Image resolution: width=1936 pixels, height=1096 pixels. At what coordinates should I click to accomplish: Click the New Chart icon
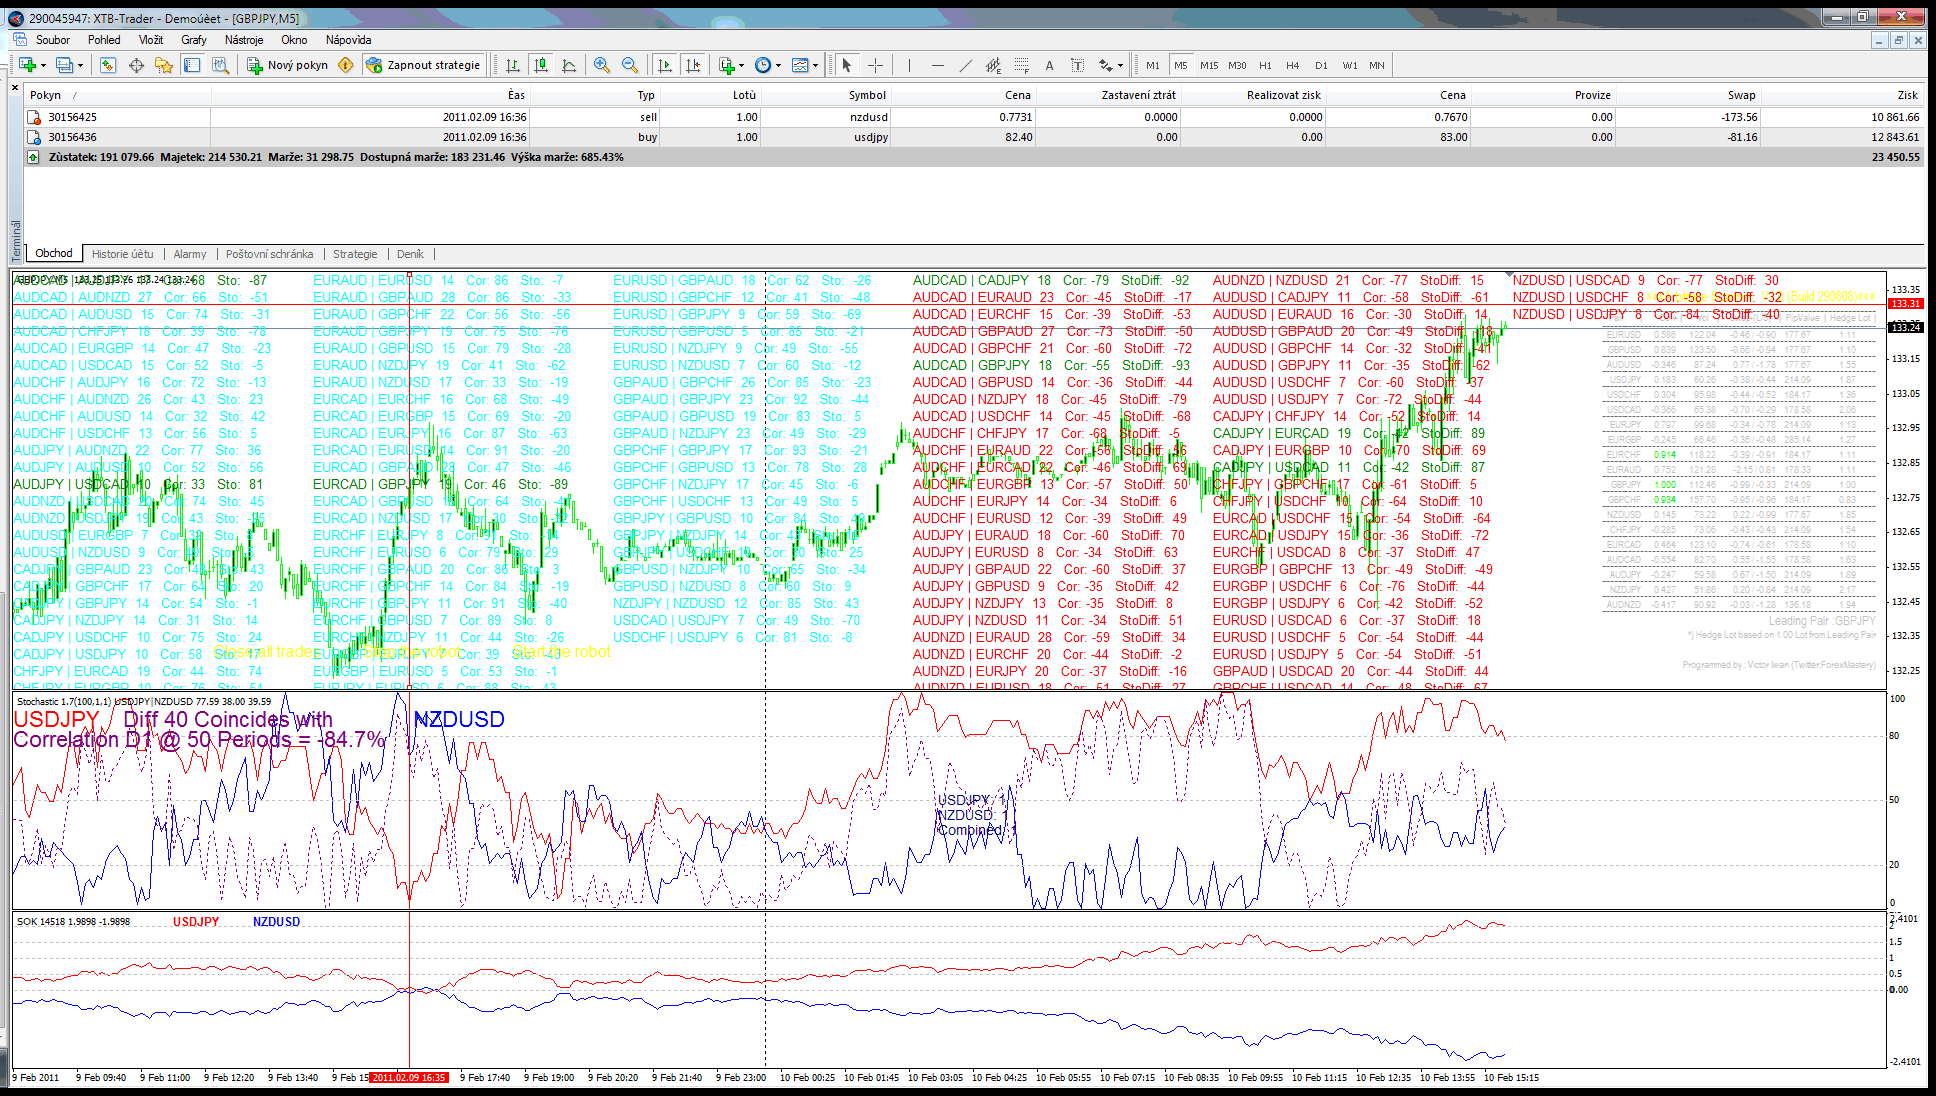[x=27, y=65]
